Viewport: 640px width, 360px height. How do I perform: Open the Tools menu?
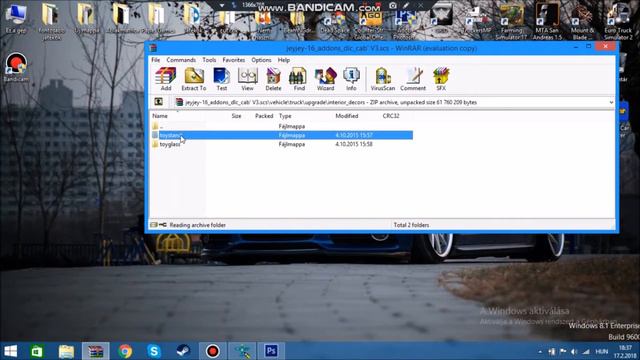coord(209,60)
